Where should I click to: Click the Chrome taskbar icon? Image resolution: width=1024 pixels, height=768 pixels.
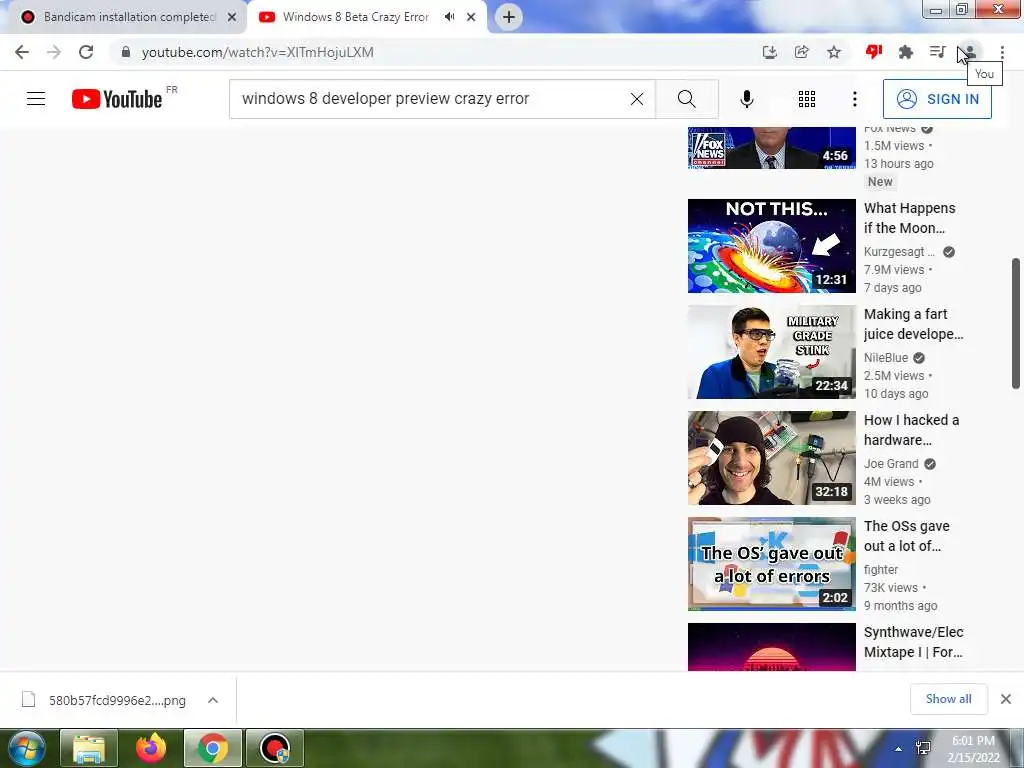click(x=213, y=748)
